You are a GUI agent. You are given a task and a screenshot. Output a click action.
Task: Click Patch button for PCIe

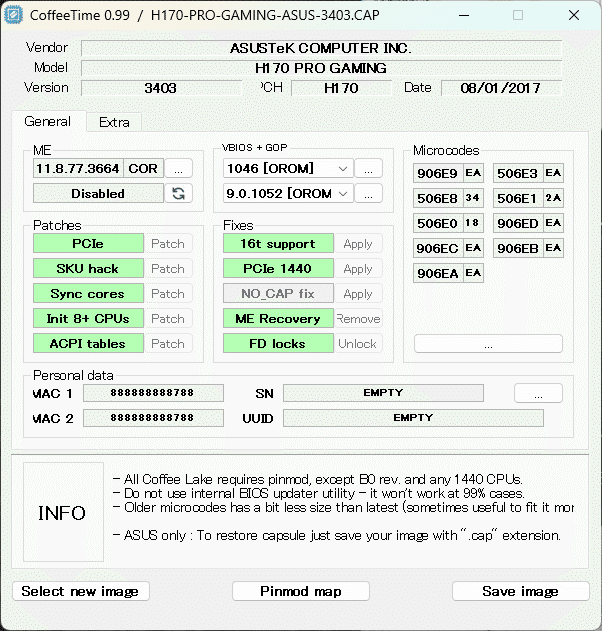point(168,243)
